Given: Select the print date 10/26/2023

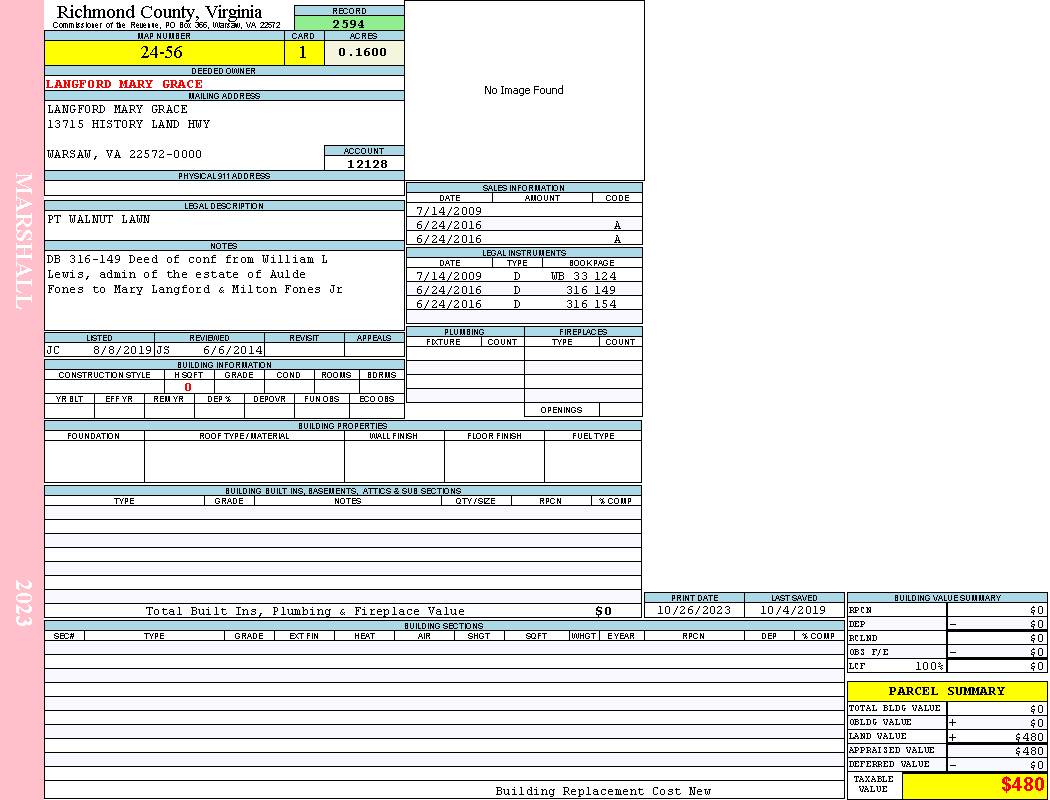Looking at the screenshot, I should coord(693,610).
